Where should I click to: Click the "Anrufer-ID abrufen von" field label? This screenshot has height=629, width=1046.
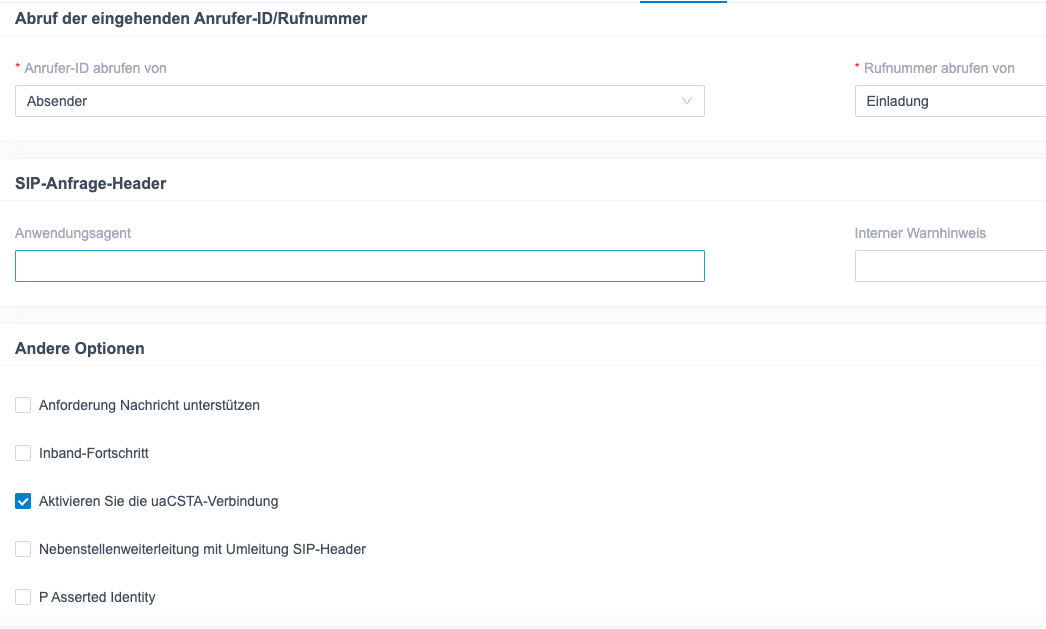click(95, 68)
